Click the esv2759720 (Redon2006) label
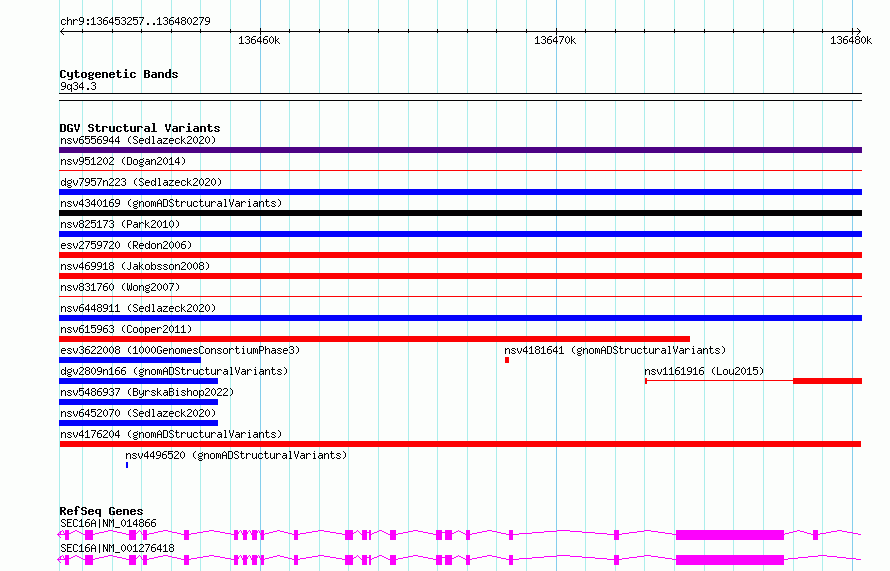The width and height of the screenshot is (890, 571). pyautogui.click(x=126, y=245)
